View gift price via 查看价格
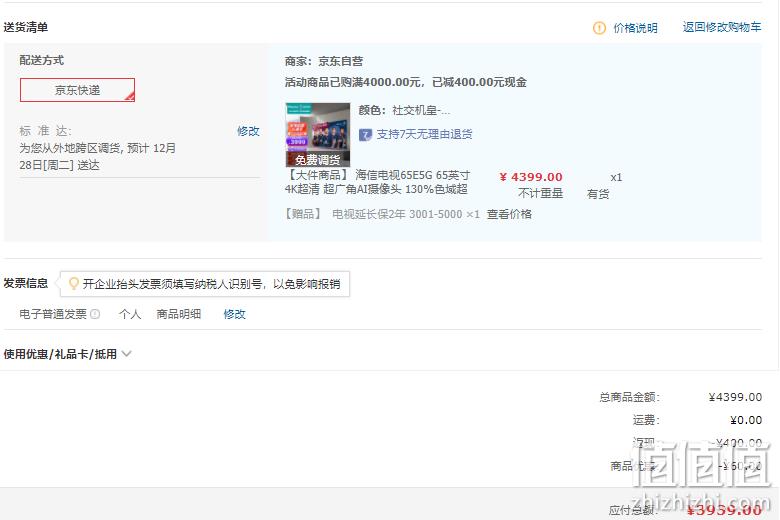780x520 pixels. (x=509, y=214)
